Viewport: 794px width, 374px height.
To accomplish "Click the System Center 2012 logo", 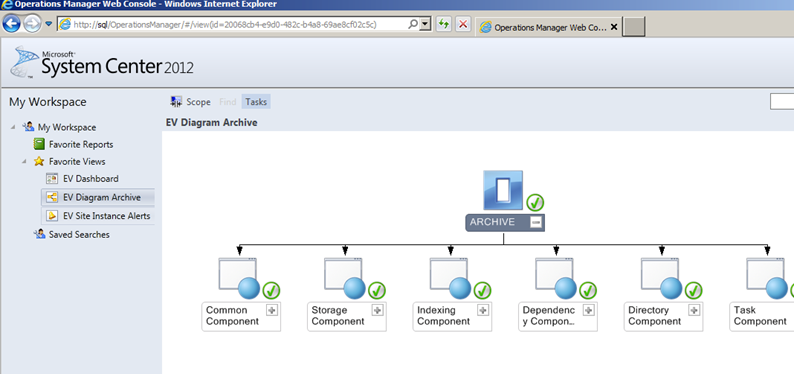I will point(102,63).
